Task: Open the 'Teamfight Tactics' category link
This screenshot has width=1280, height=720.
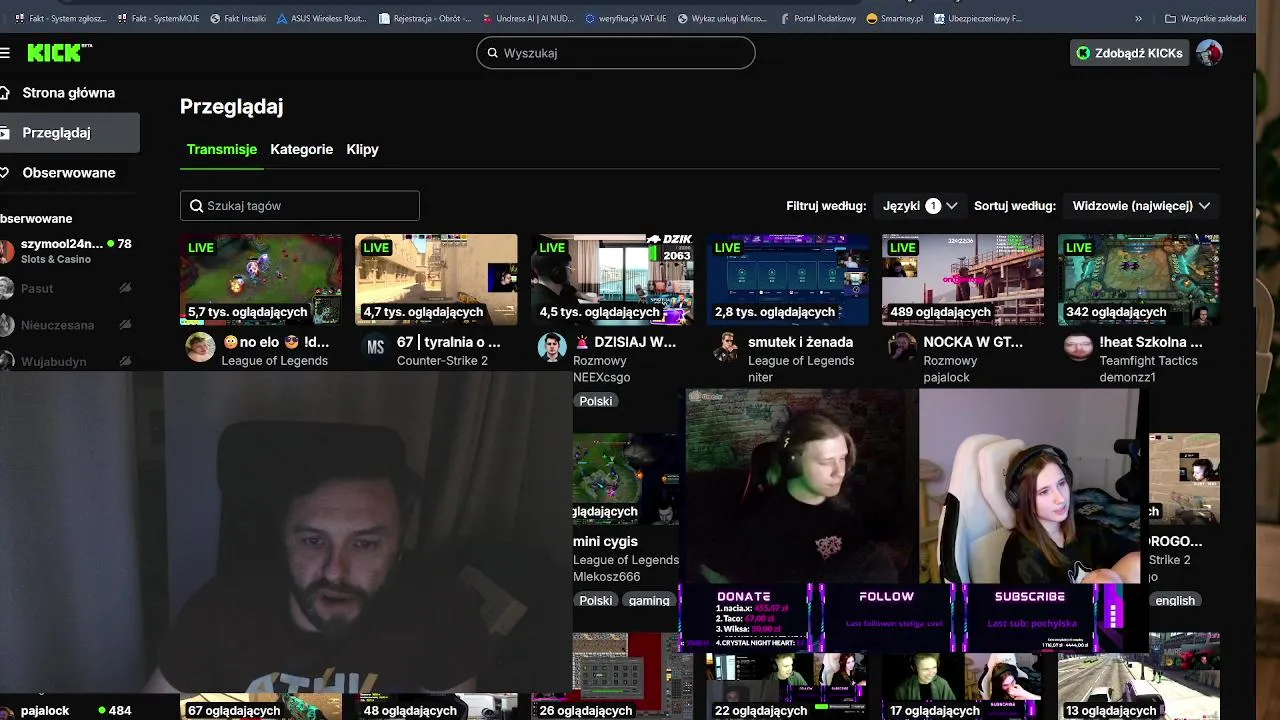Action: point(1148,361)
